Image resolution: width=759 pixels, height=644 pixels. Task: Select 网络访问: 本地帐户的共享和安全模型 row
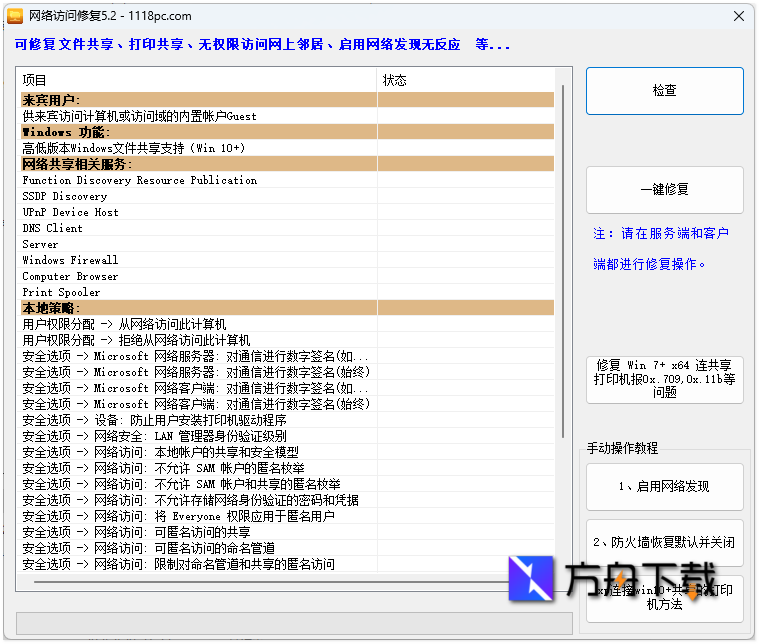pyautogui.click(x=287, y=452)
